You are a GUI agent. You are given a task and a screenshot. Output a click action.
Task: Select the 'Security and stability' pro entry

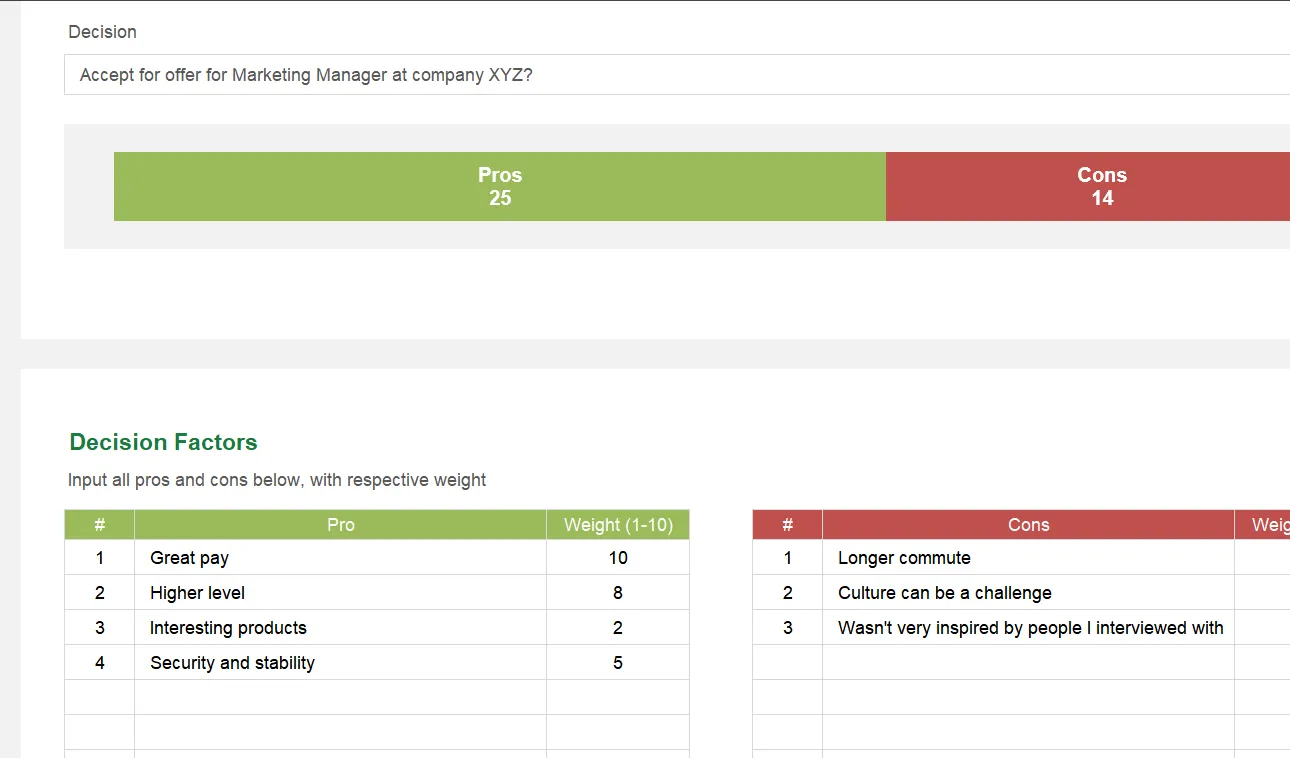tap(232, 662)
